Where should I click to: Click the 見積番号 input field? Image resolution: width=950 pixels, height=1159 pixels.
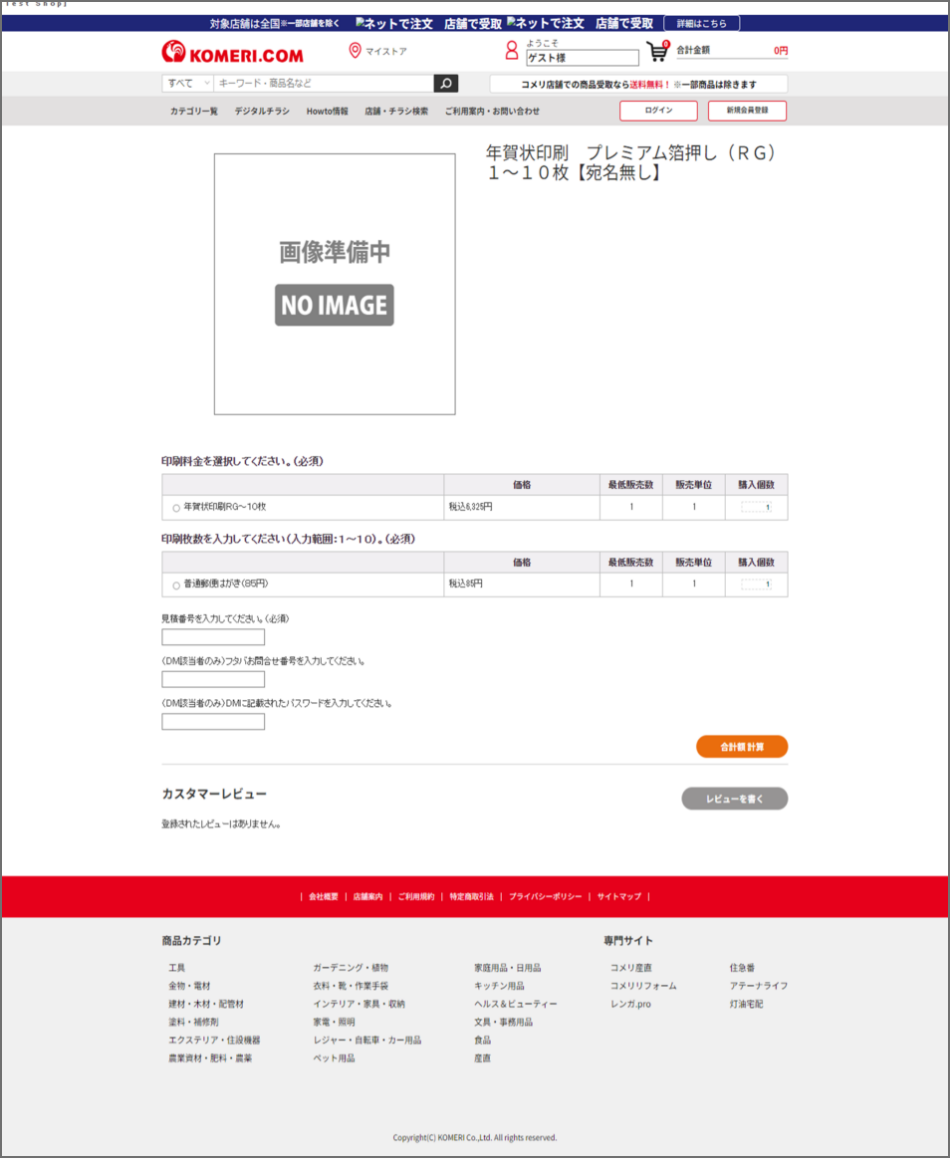[x=213, y=637]
